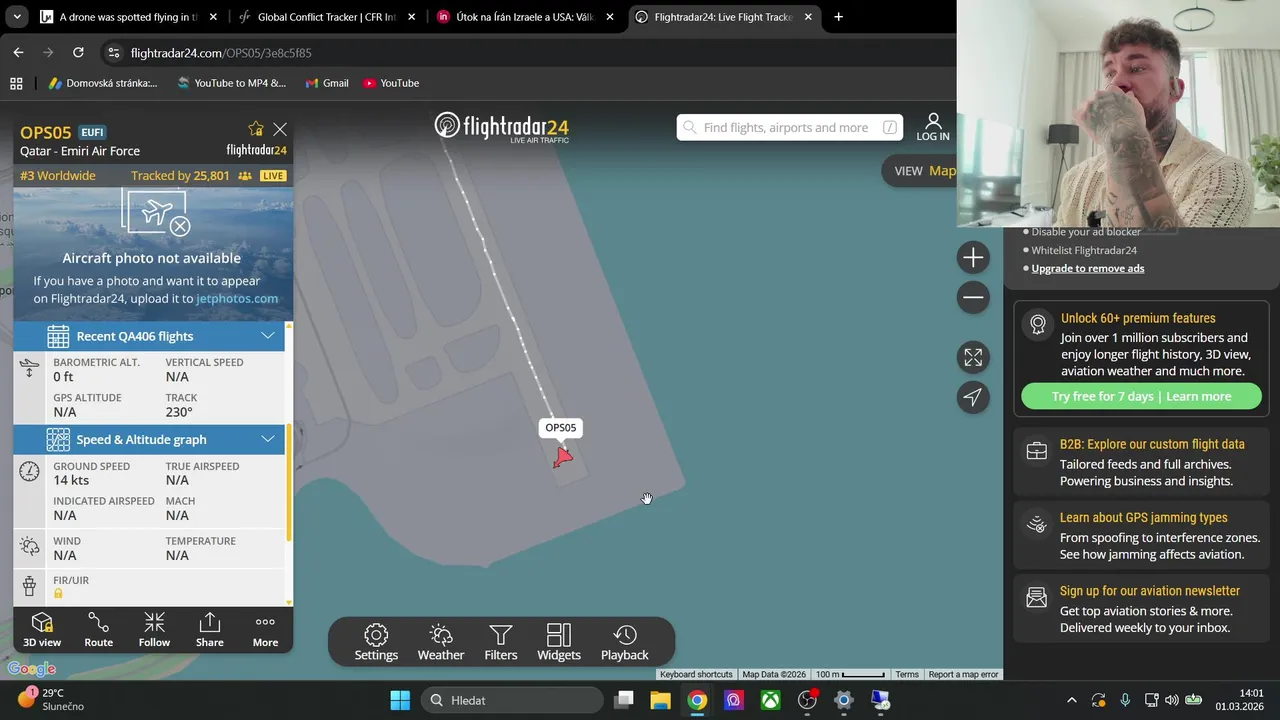The width and height of the screenshot is (1280, 720).
Task: Open Windows Start menu
Action: 400,700
